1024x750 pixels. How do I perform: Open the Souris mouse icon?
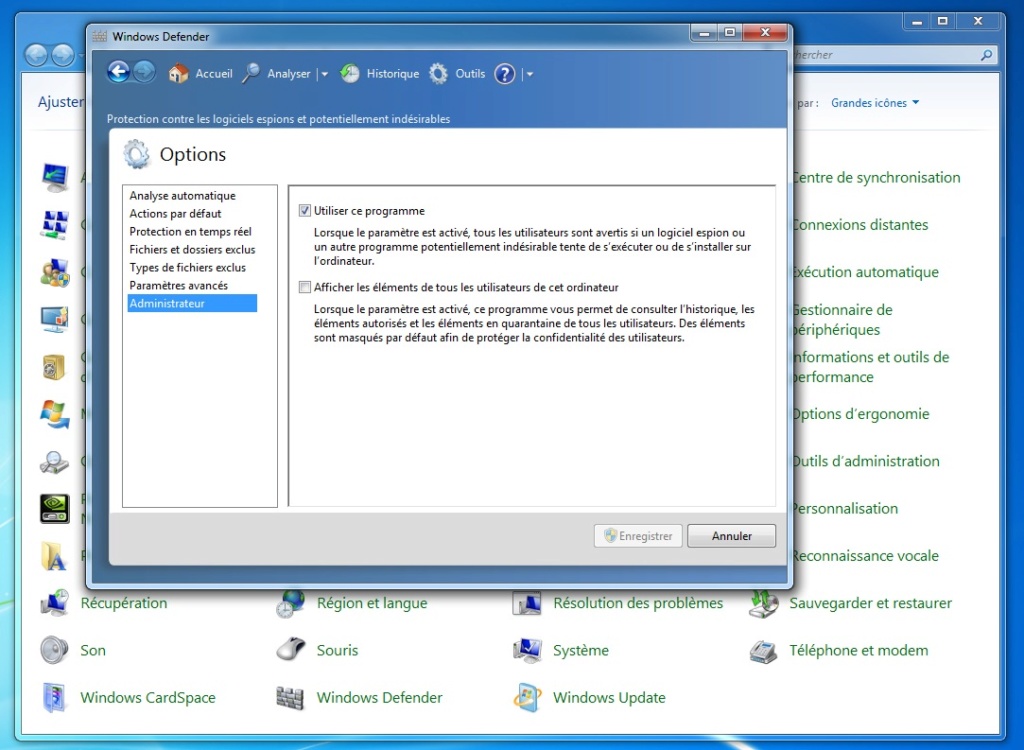pos(291,650)
